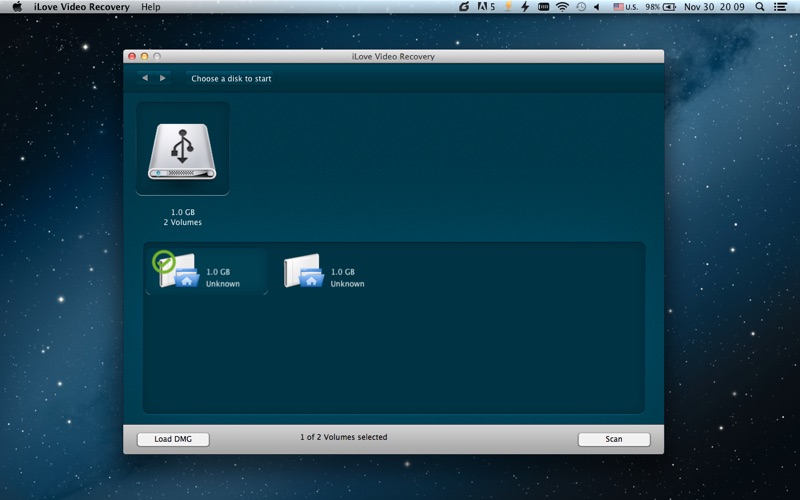800x500 pixels.
Task: Click the 'Choose a disk to start' breadcrumb
Action: click(231, 79)
